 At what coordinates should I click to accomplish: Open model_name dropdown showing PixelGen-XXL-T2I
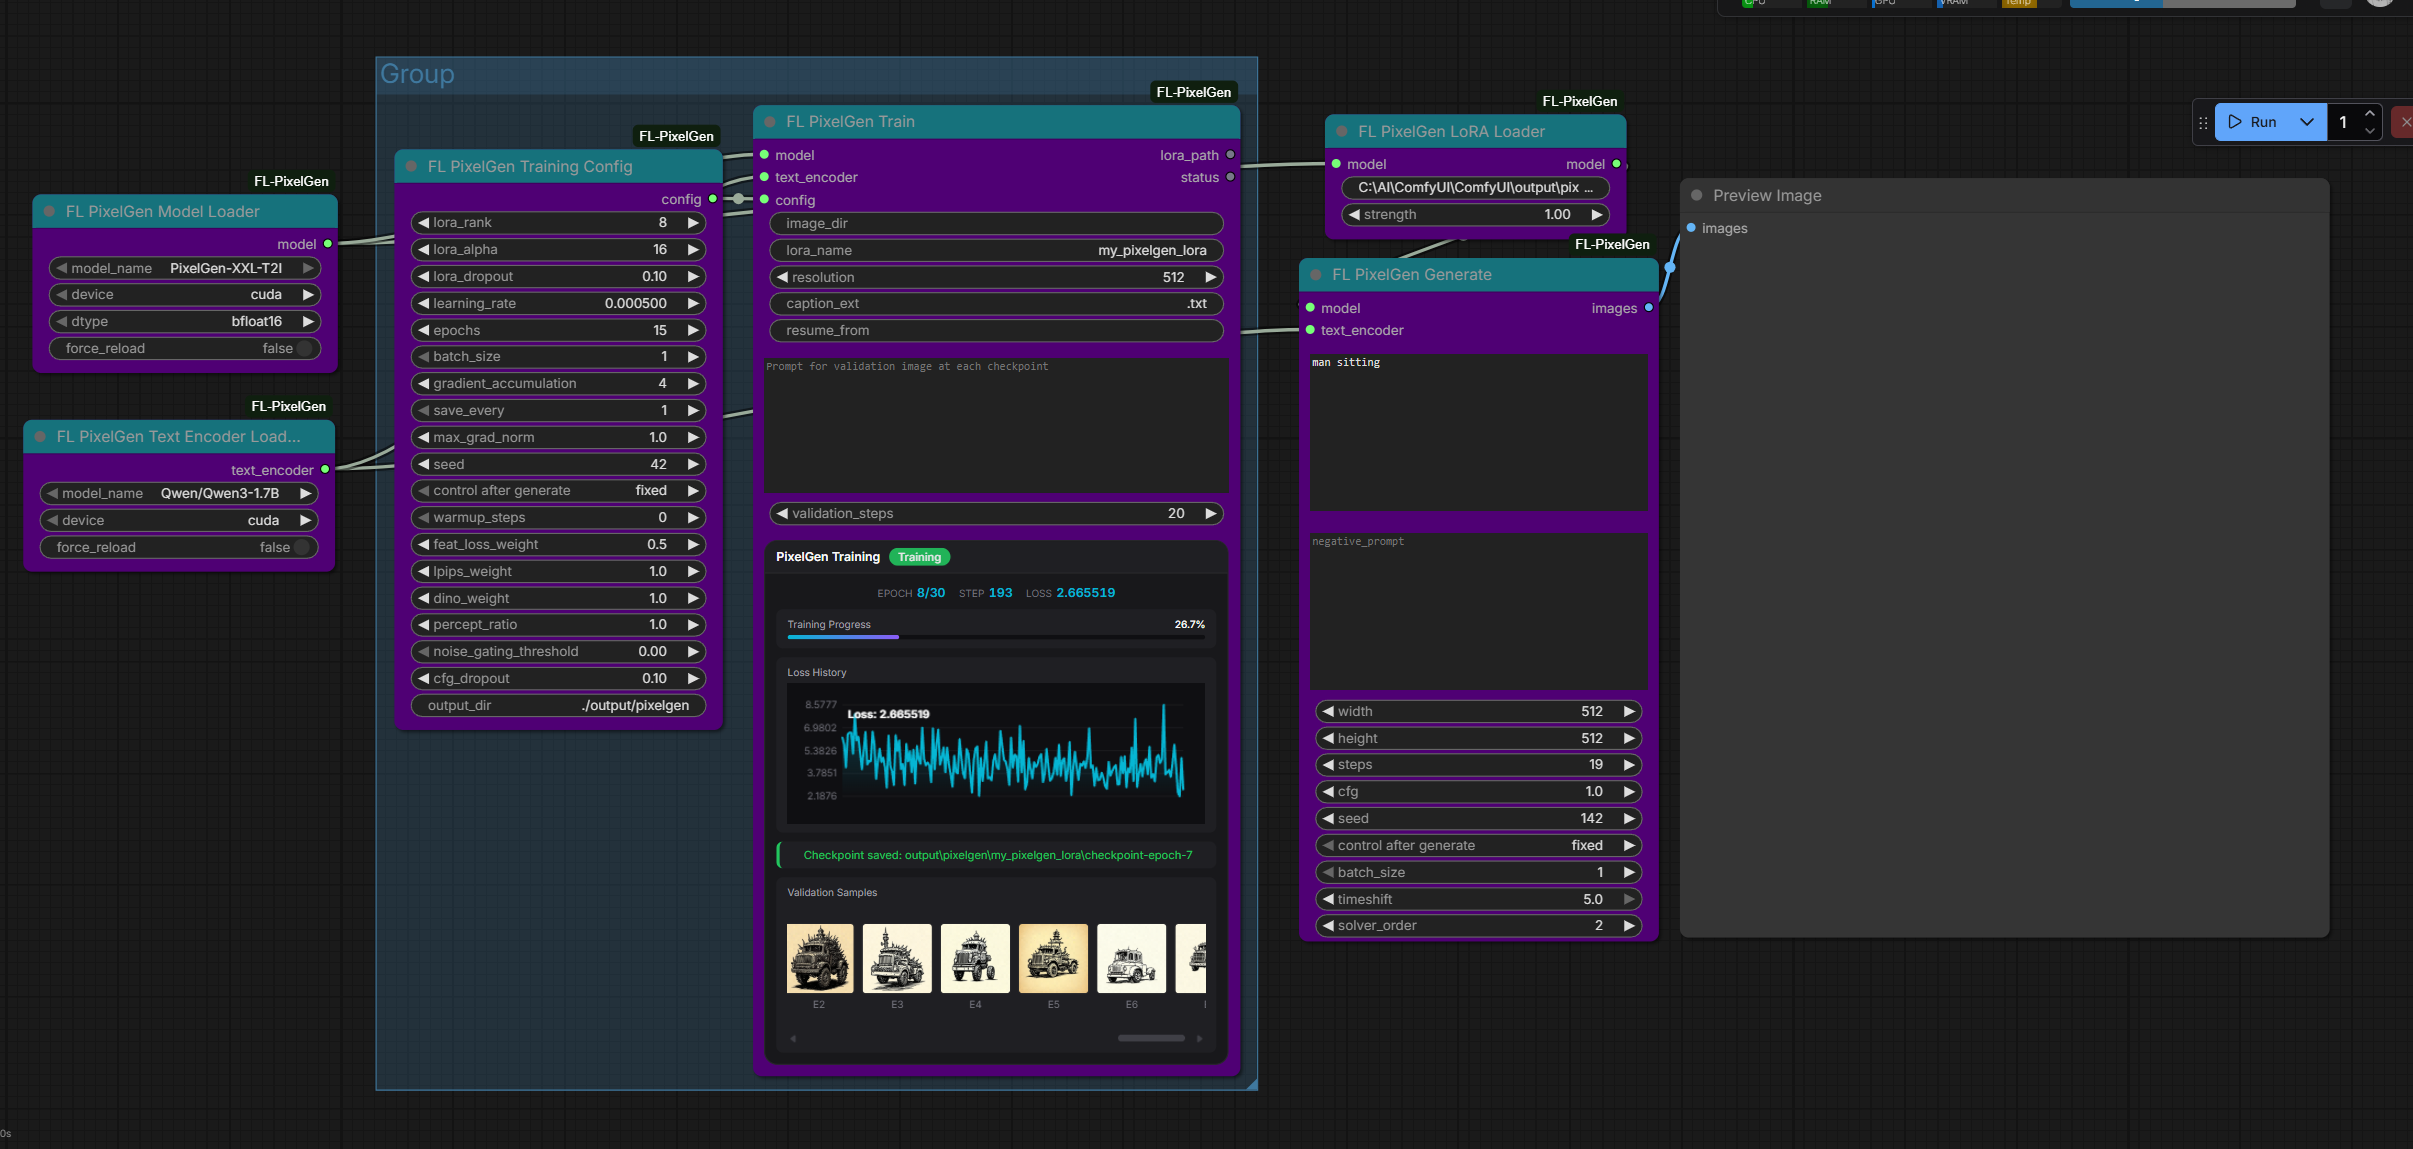click(185, 269)
